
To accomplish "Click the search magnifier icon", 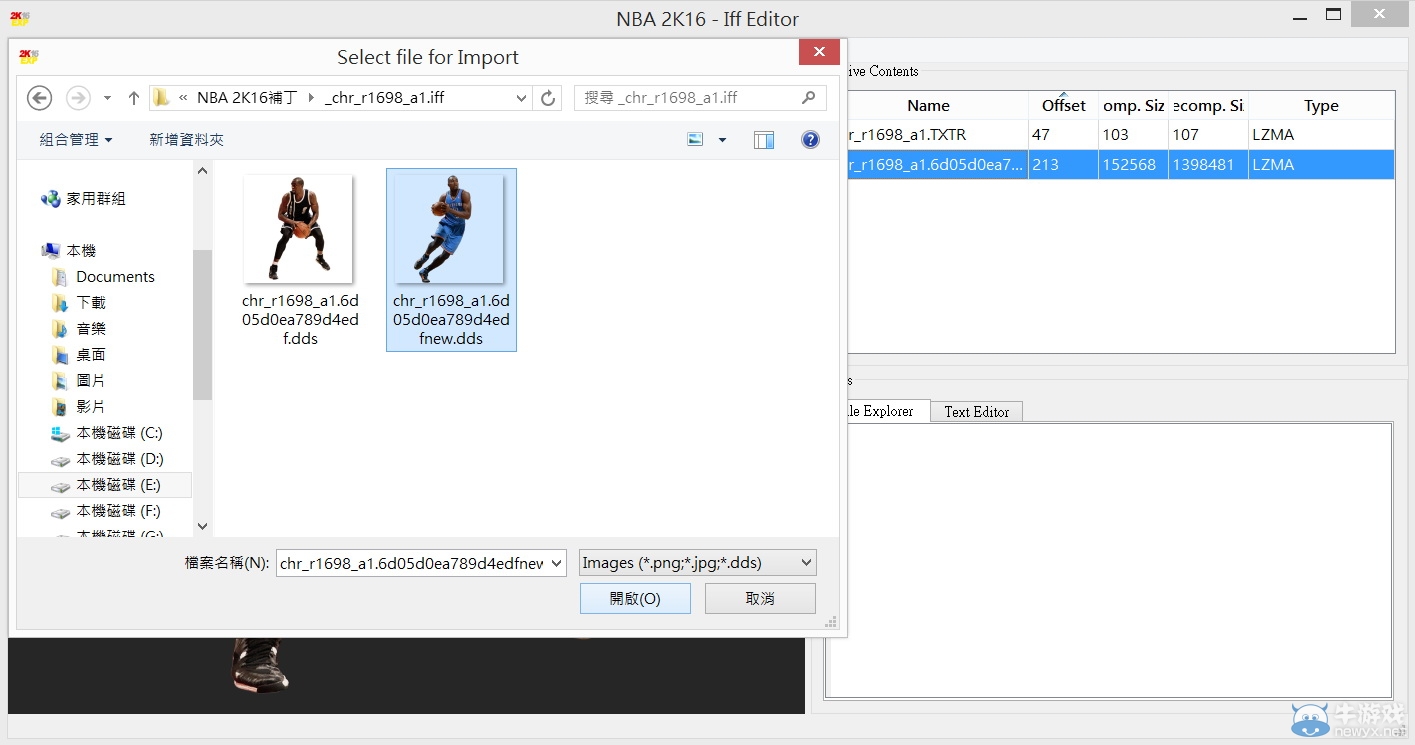I will (x=809, y=98).
